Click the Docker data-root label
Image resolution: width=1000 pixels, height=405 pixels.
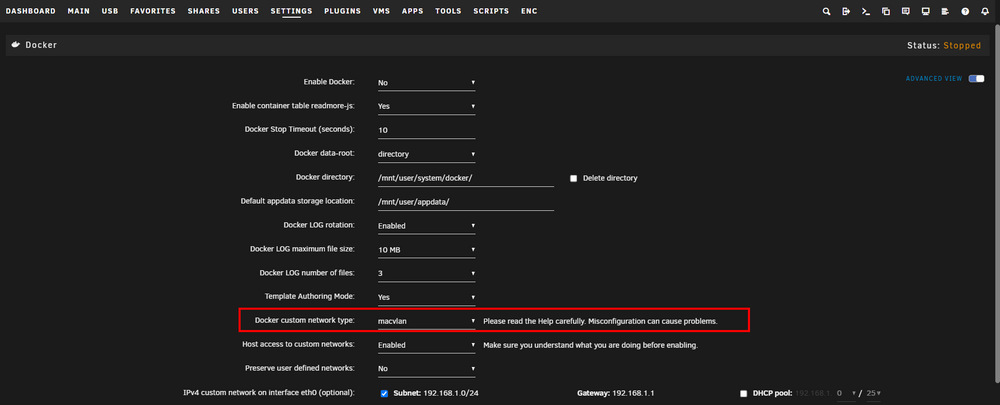(324, 154)
